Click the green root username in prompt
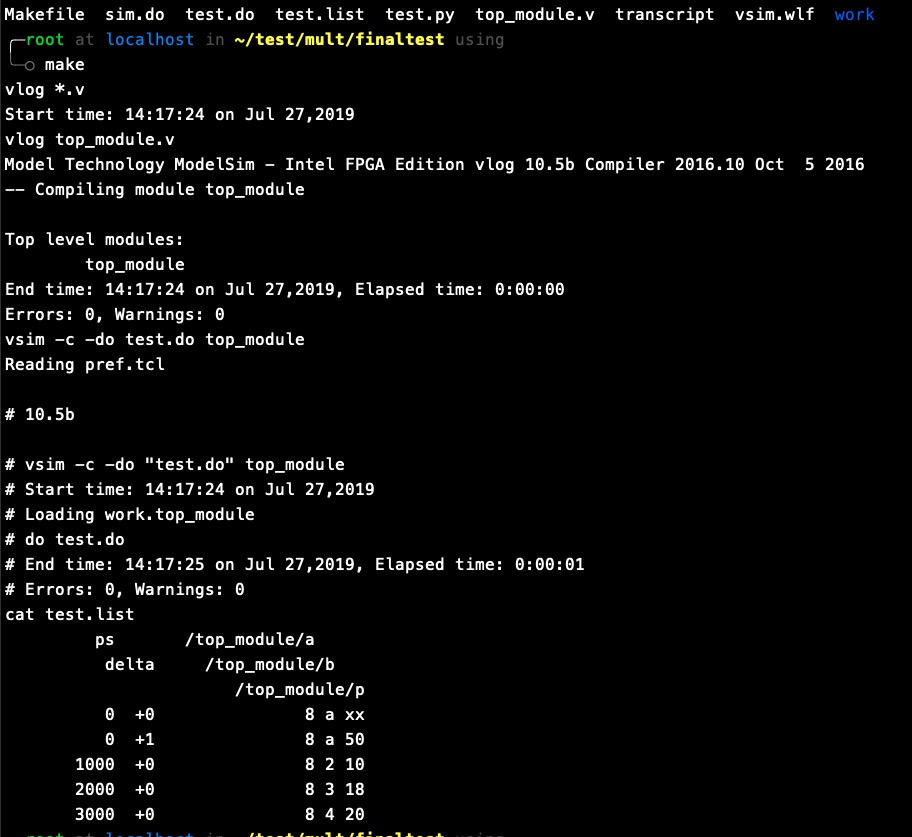The height and width of the screenshot is (837, 912). [x=45, y=40]
